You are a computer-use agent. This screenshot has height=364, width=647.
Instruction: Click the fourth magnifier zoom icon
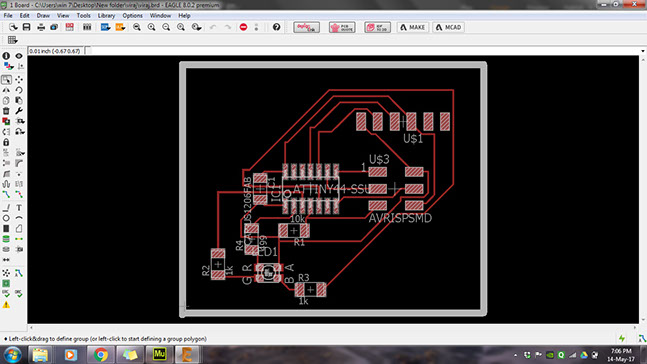point(181,27)
